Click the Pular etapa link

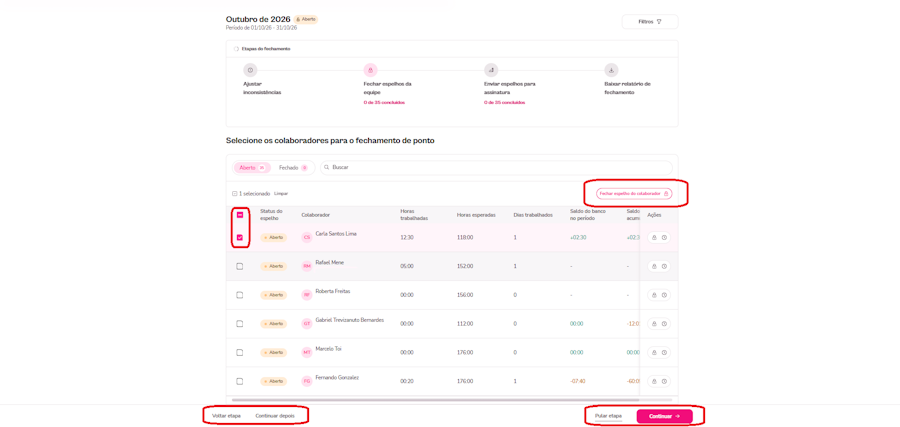(608, 416)
